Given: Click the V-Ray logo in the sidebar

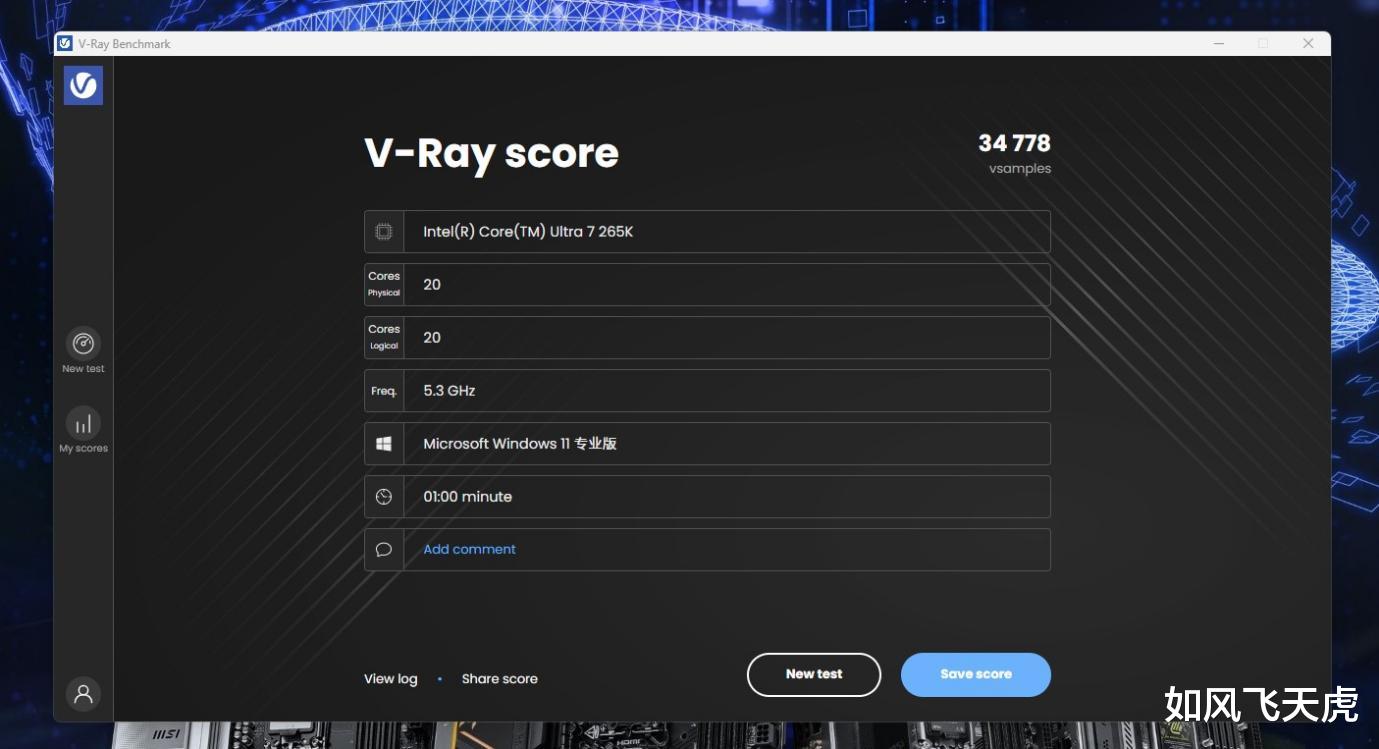Looking at the screenshot, I should point(83,85).
